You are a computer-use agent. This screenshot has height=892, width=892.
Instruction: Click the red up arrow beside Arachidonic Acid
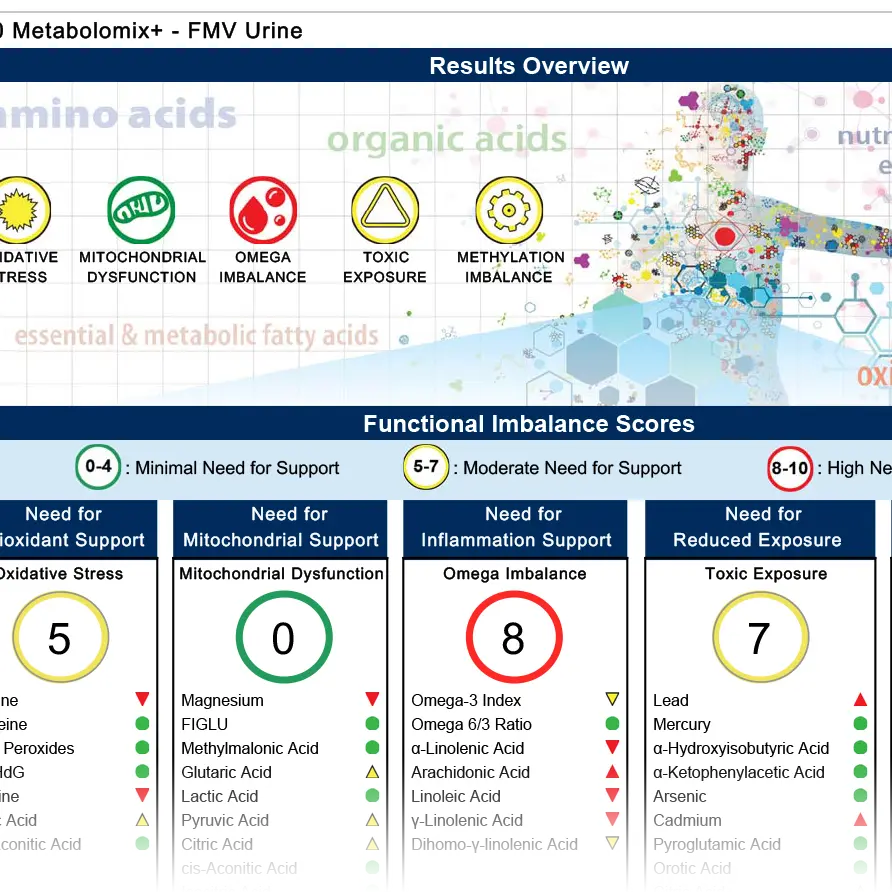pos(612,772)
